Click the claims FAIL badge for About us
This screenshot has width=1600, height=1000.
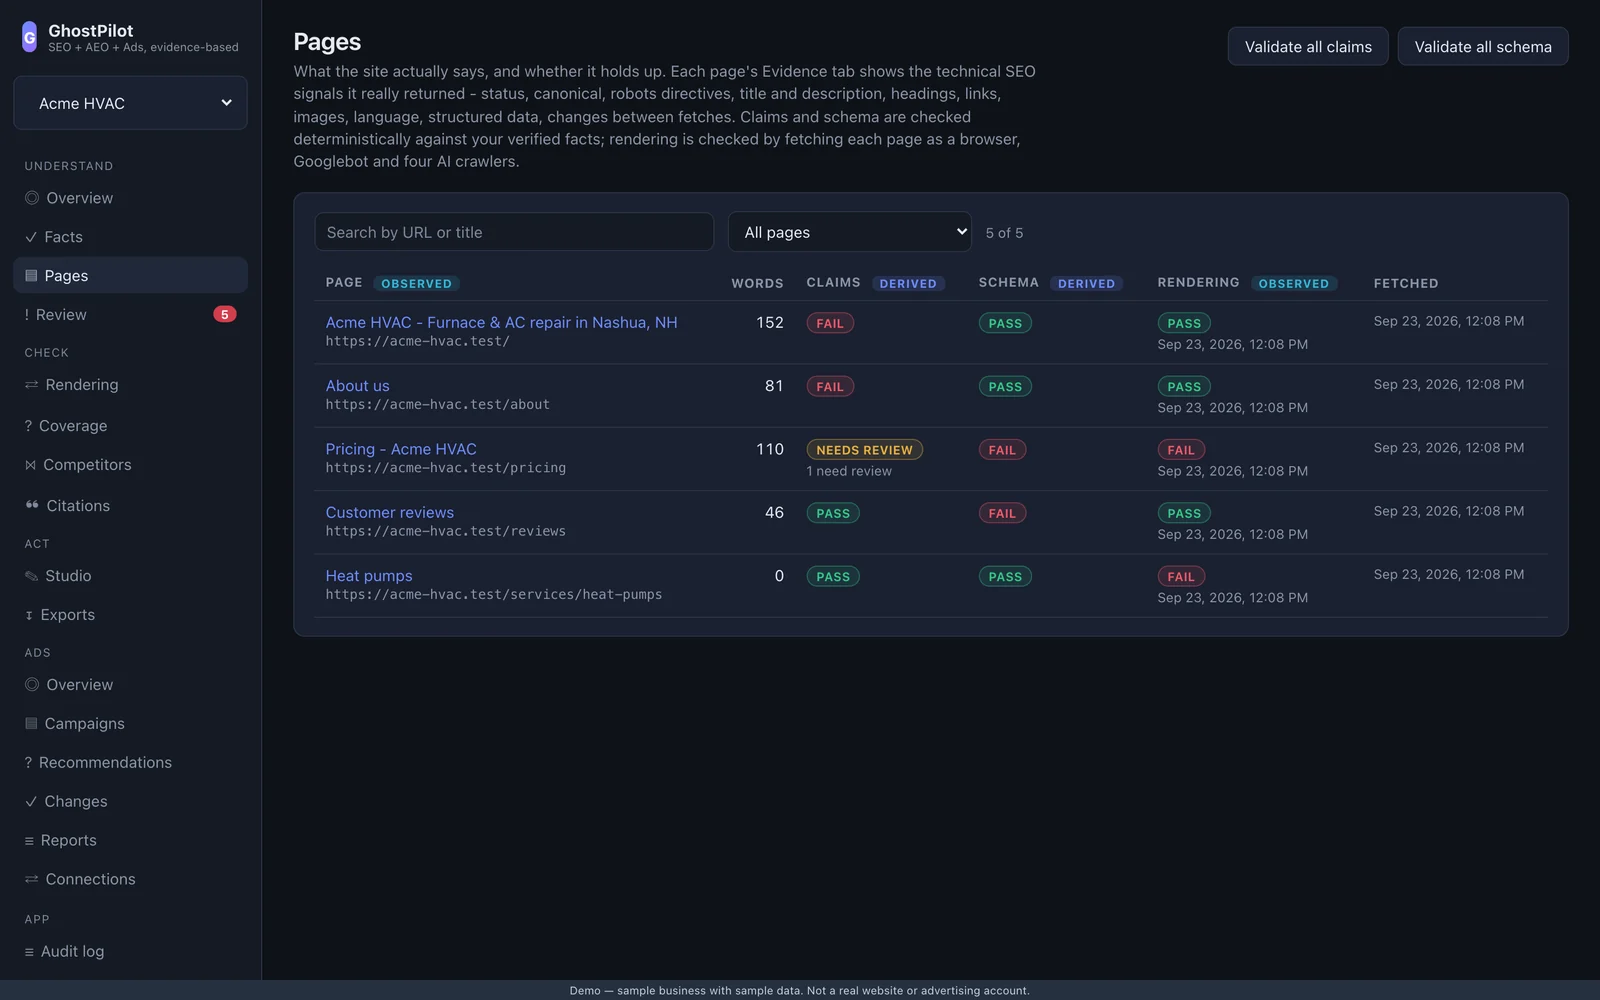click(x=830, y=387)
